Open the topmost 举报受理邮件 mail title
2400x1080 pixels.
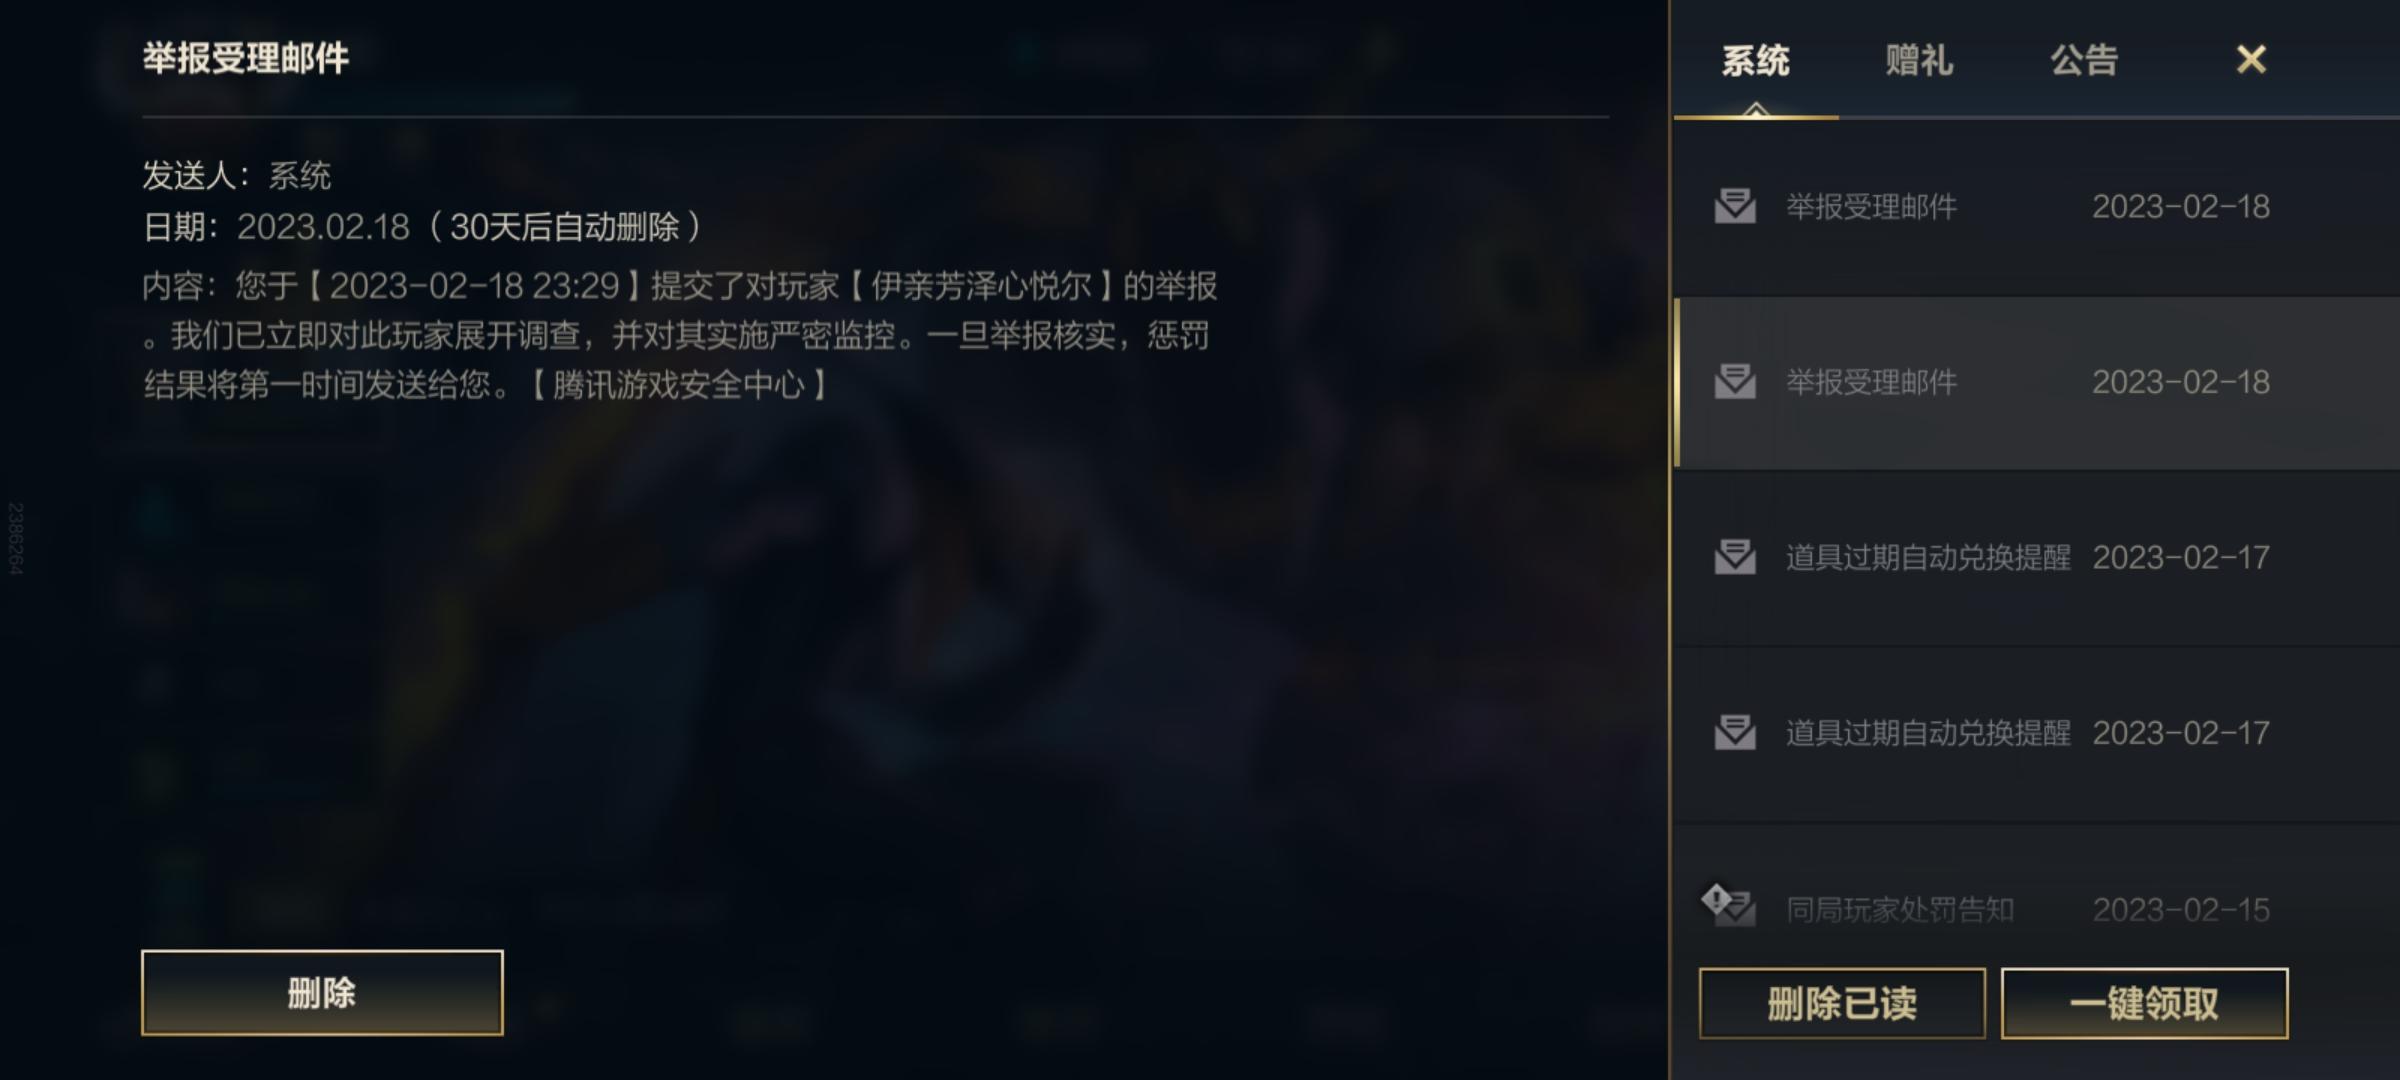(x=1871, y=207)
